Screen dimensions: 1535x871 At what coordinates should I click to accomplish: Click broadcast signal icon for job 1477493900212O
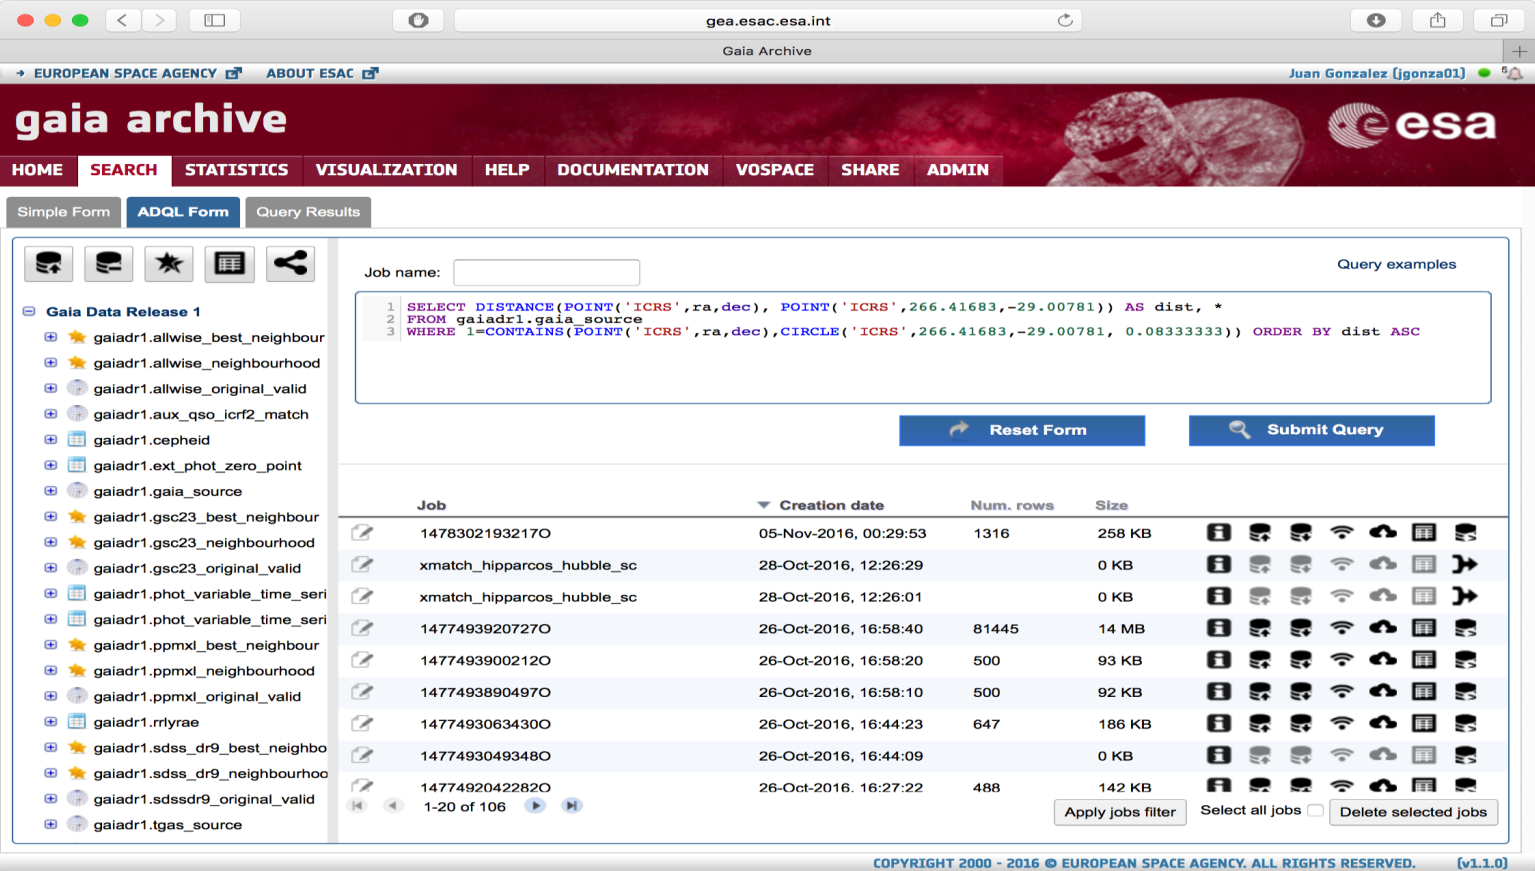pos(1341,661)
